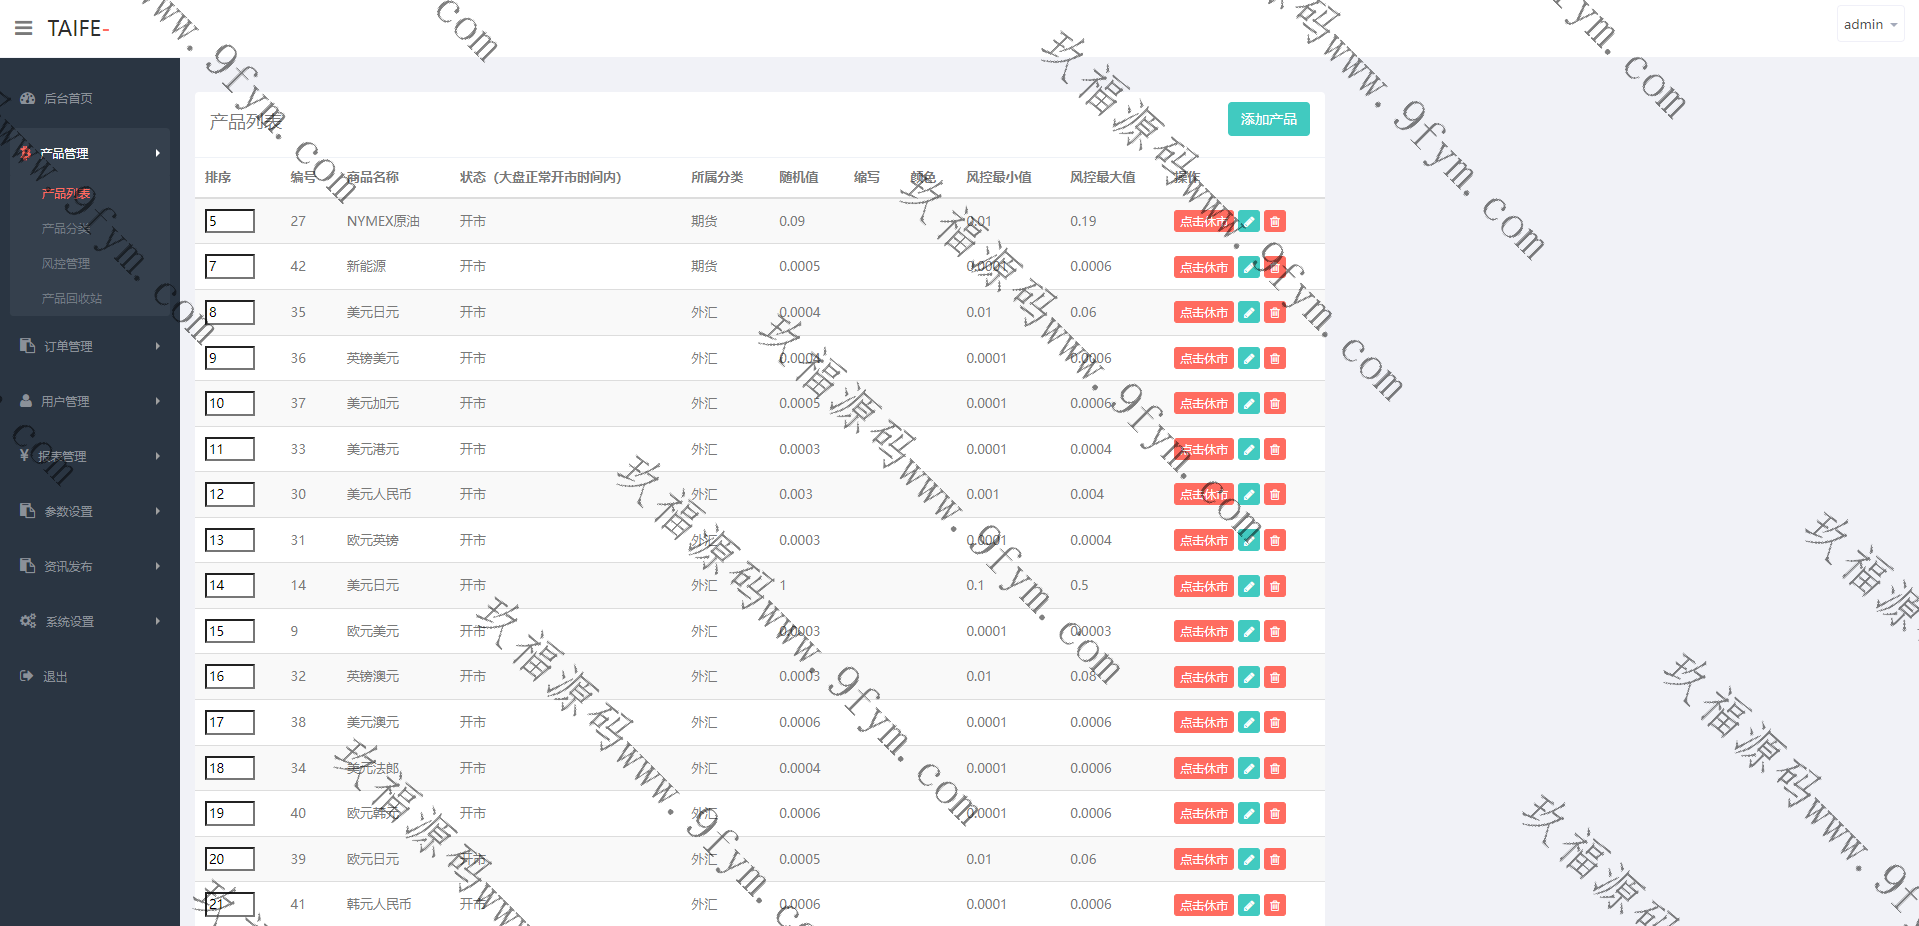Click delete trash icon for NYMEX原油 row
The height and width of the screenshot is (926, 1919).
1274,222
